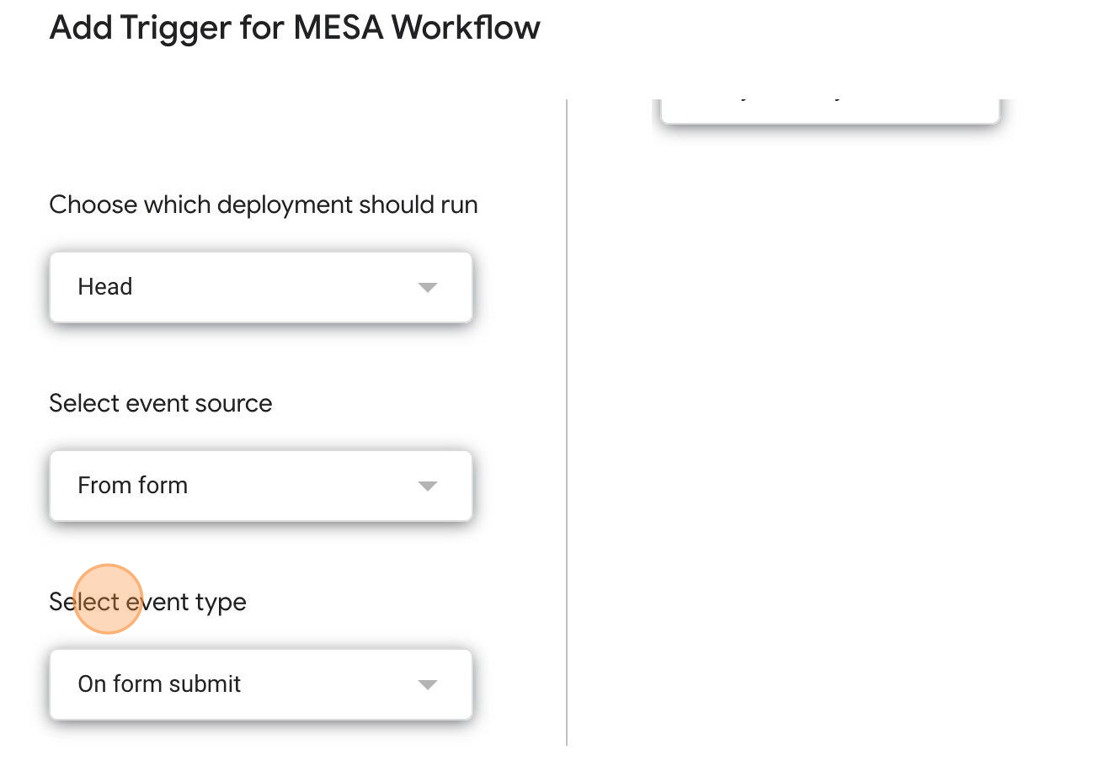Image resolution: width=1120 pixels, height=771 pixels.
Task: Open the event type dropdown box
Action: [260, 685]
